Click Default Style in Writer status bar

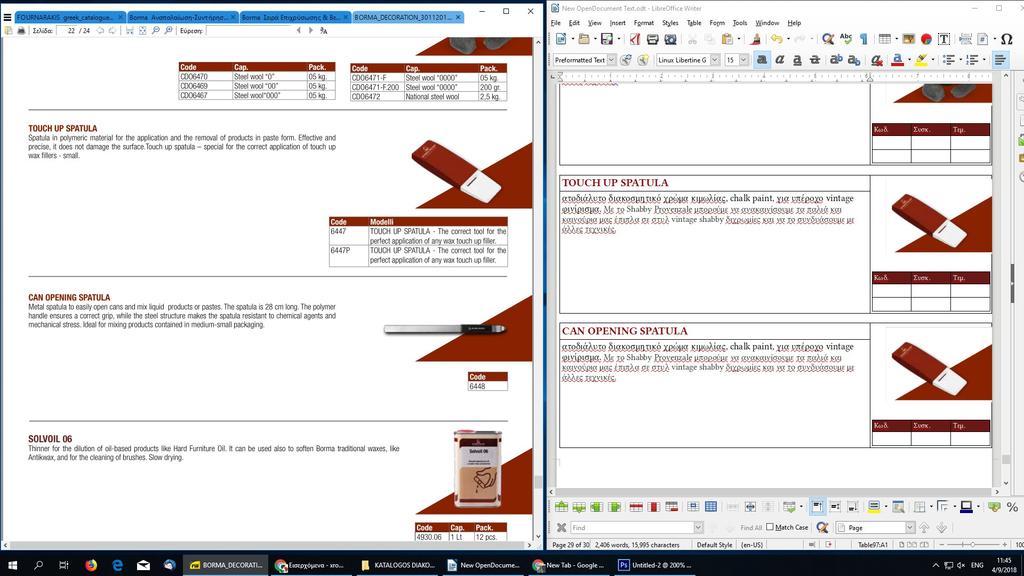point(714,545)
